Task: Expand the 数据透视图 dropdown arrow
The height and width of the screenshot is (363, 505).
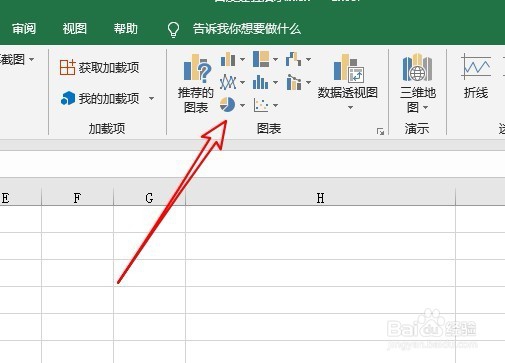Action: [350, 107]
